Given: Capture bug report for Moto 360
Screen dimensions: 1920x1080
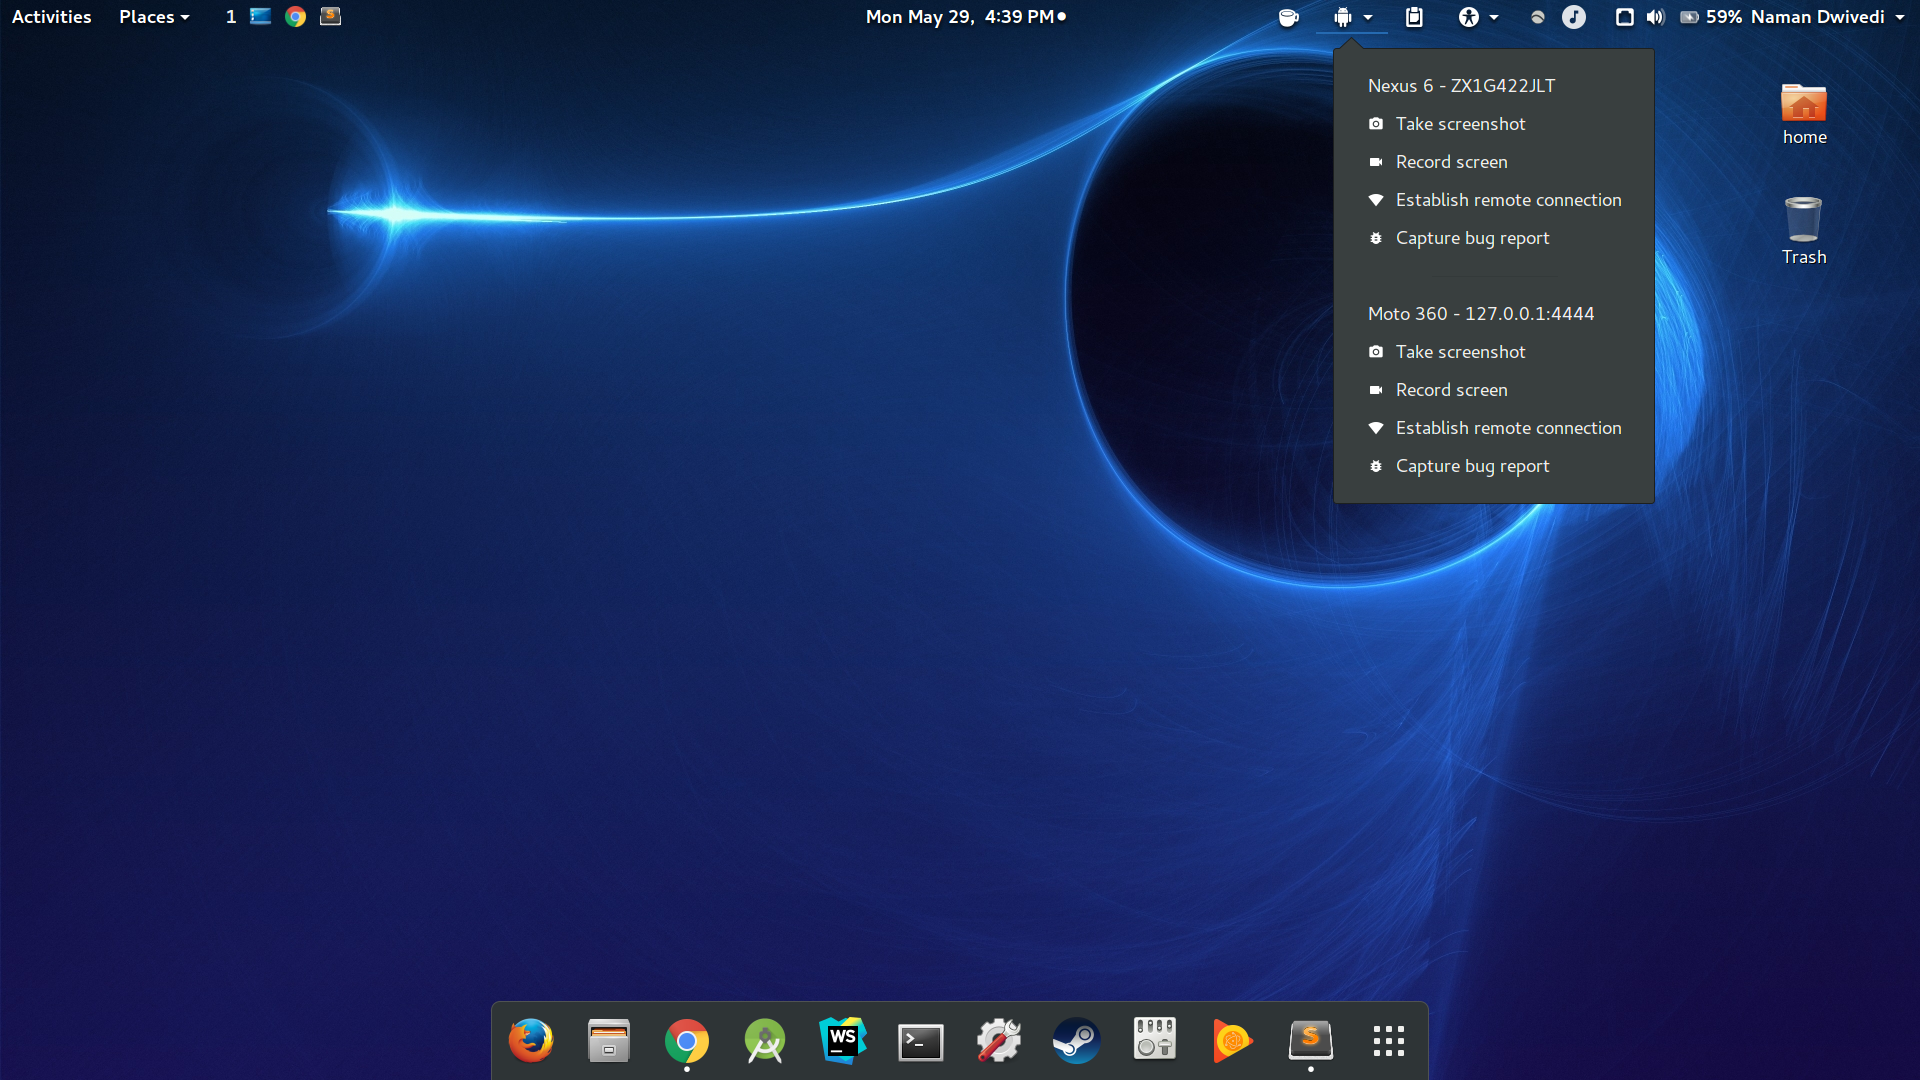Looking at the screenshot, I should pos(1472,466).
